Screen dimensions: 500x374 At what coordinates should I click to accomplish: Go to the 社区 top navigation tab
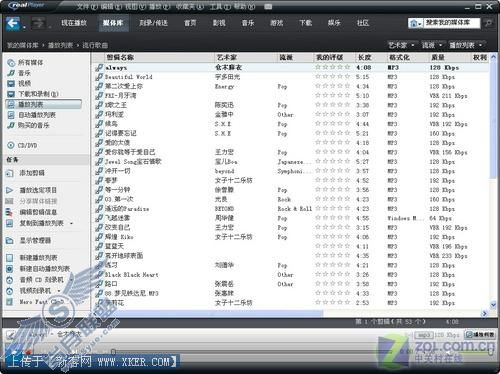click(x=363, y=23)
